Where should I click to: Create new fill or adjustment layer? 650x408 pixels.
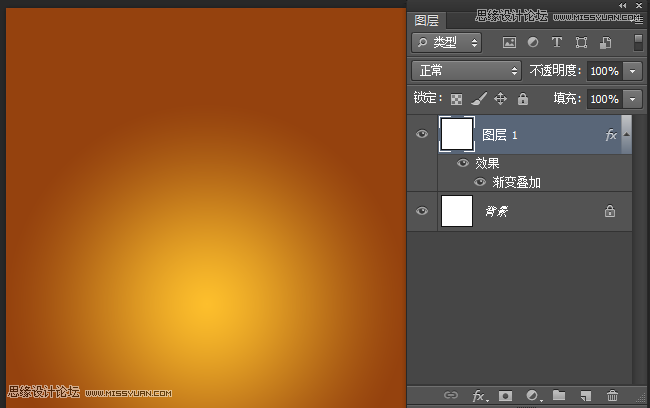point(534,396)
